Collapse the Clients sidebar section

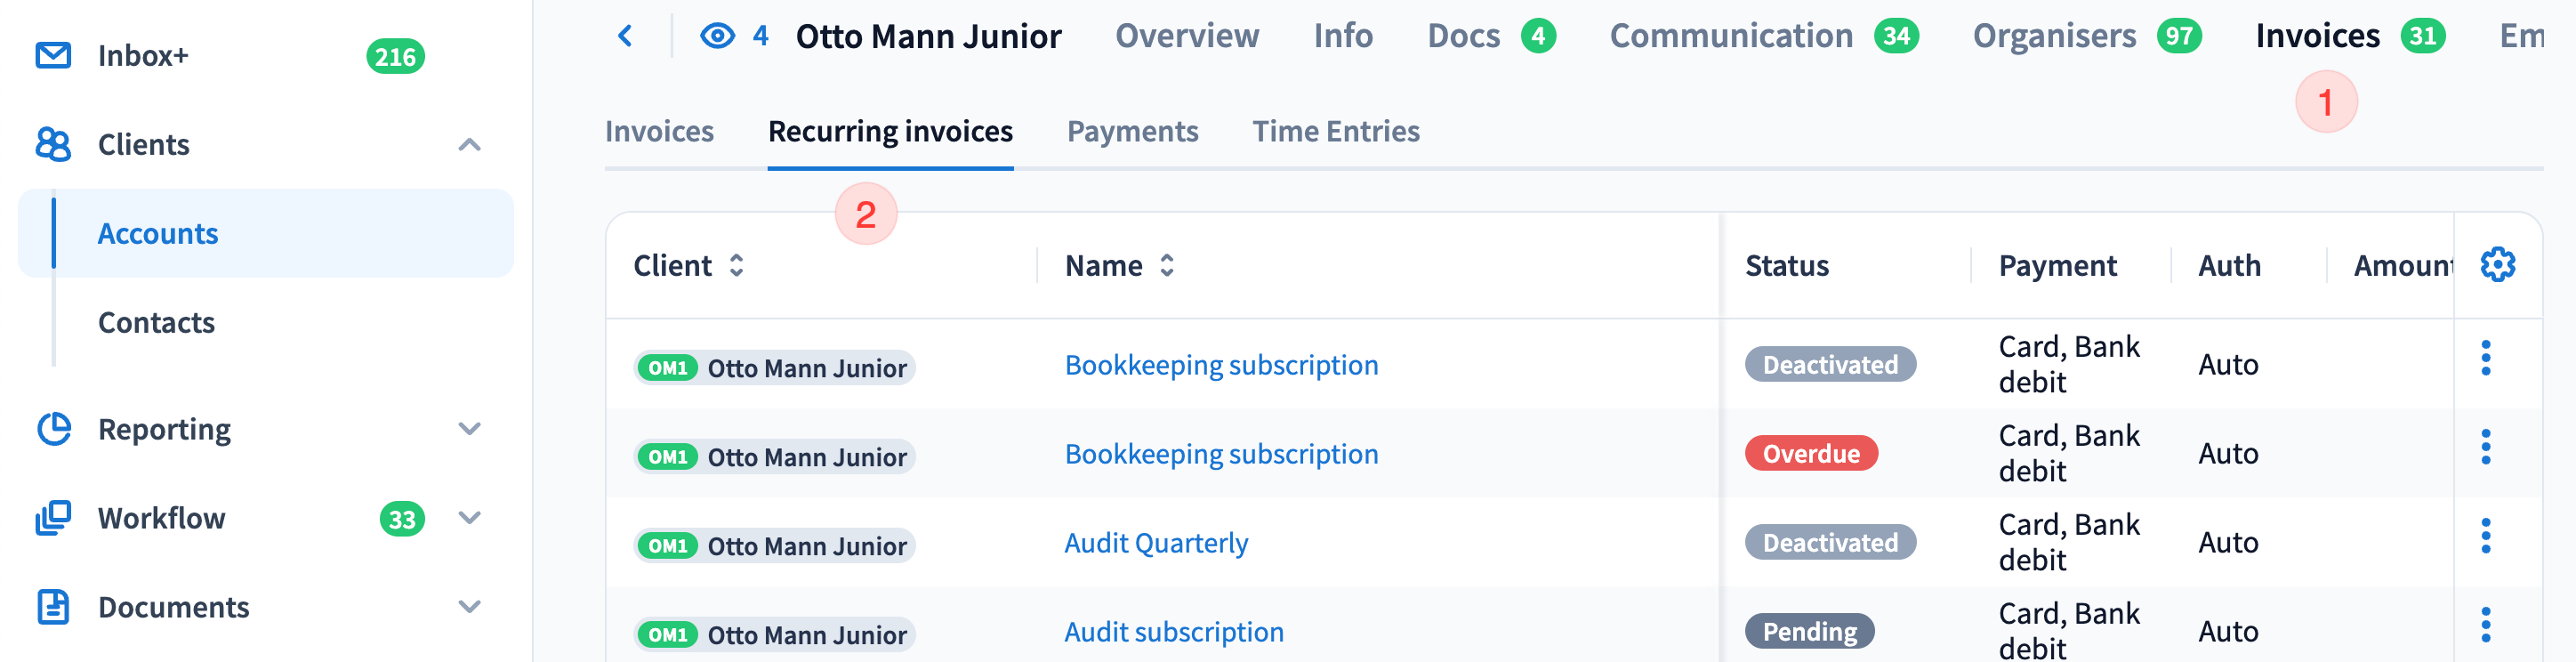[469, 145]
